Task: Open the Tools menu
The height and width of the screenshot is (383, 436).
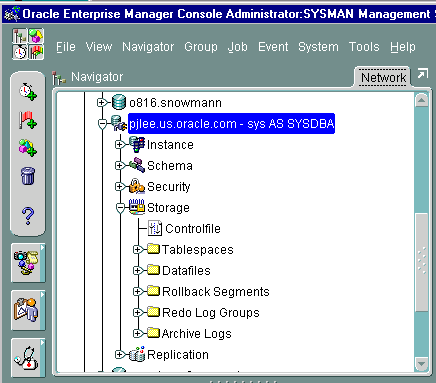Action: (x=364, y=47)
